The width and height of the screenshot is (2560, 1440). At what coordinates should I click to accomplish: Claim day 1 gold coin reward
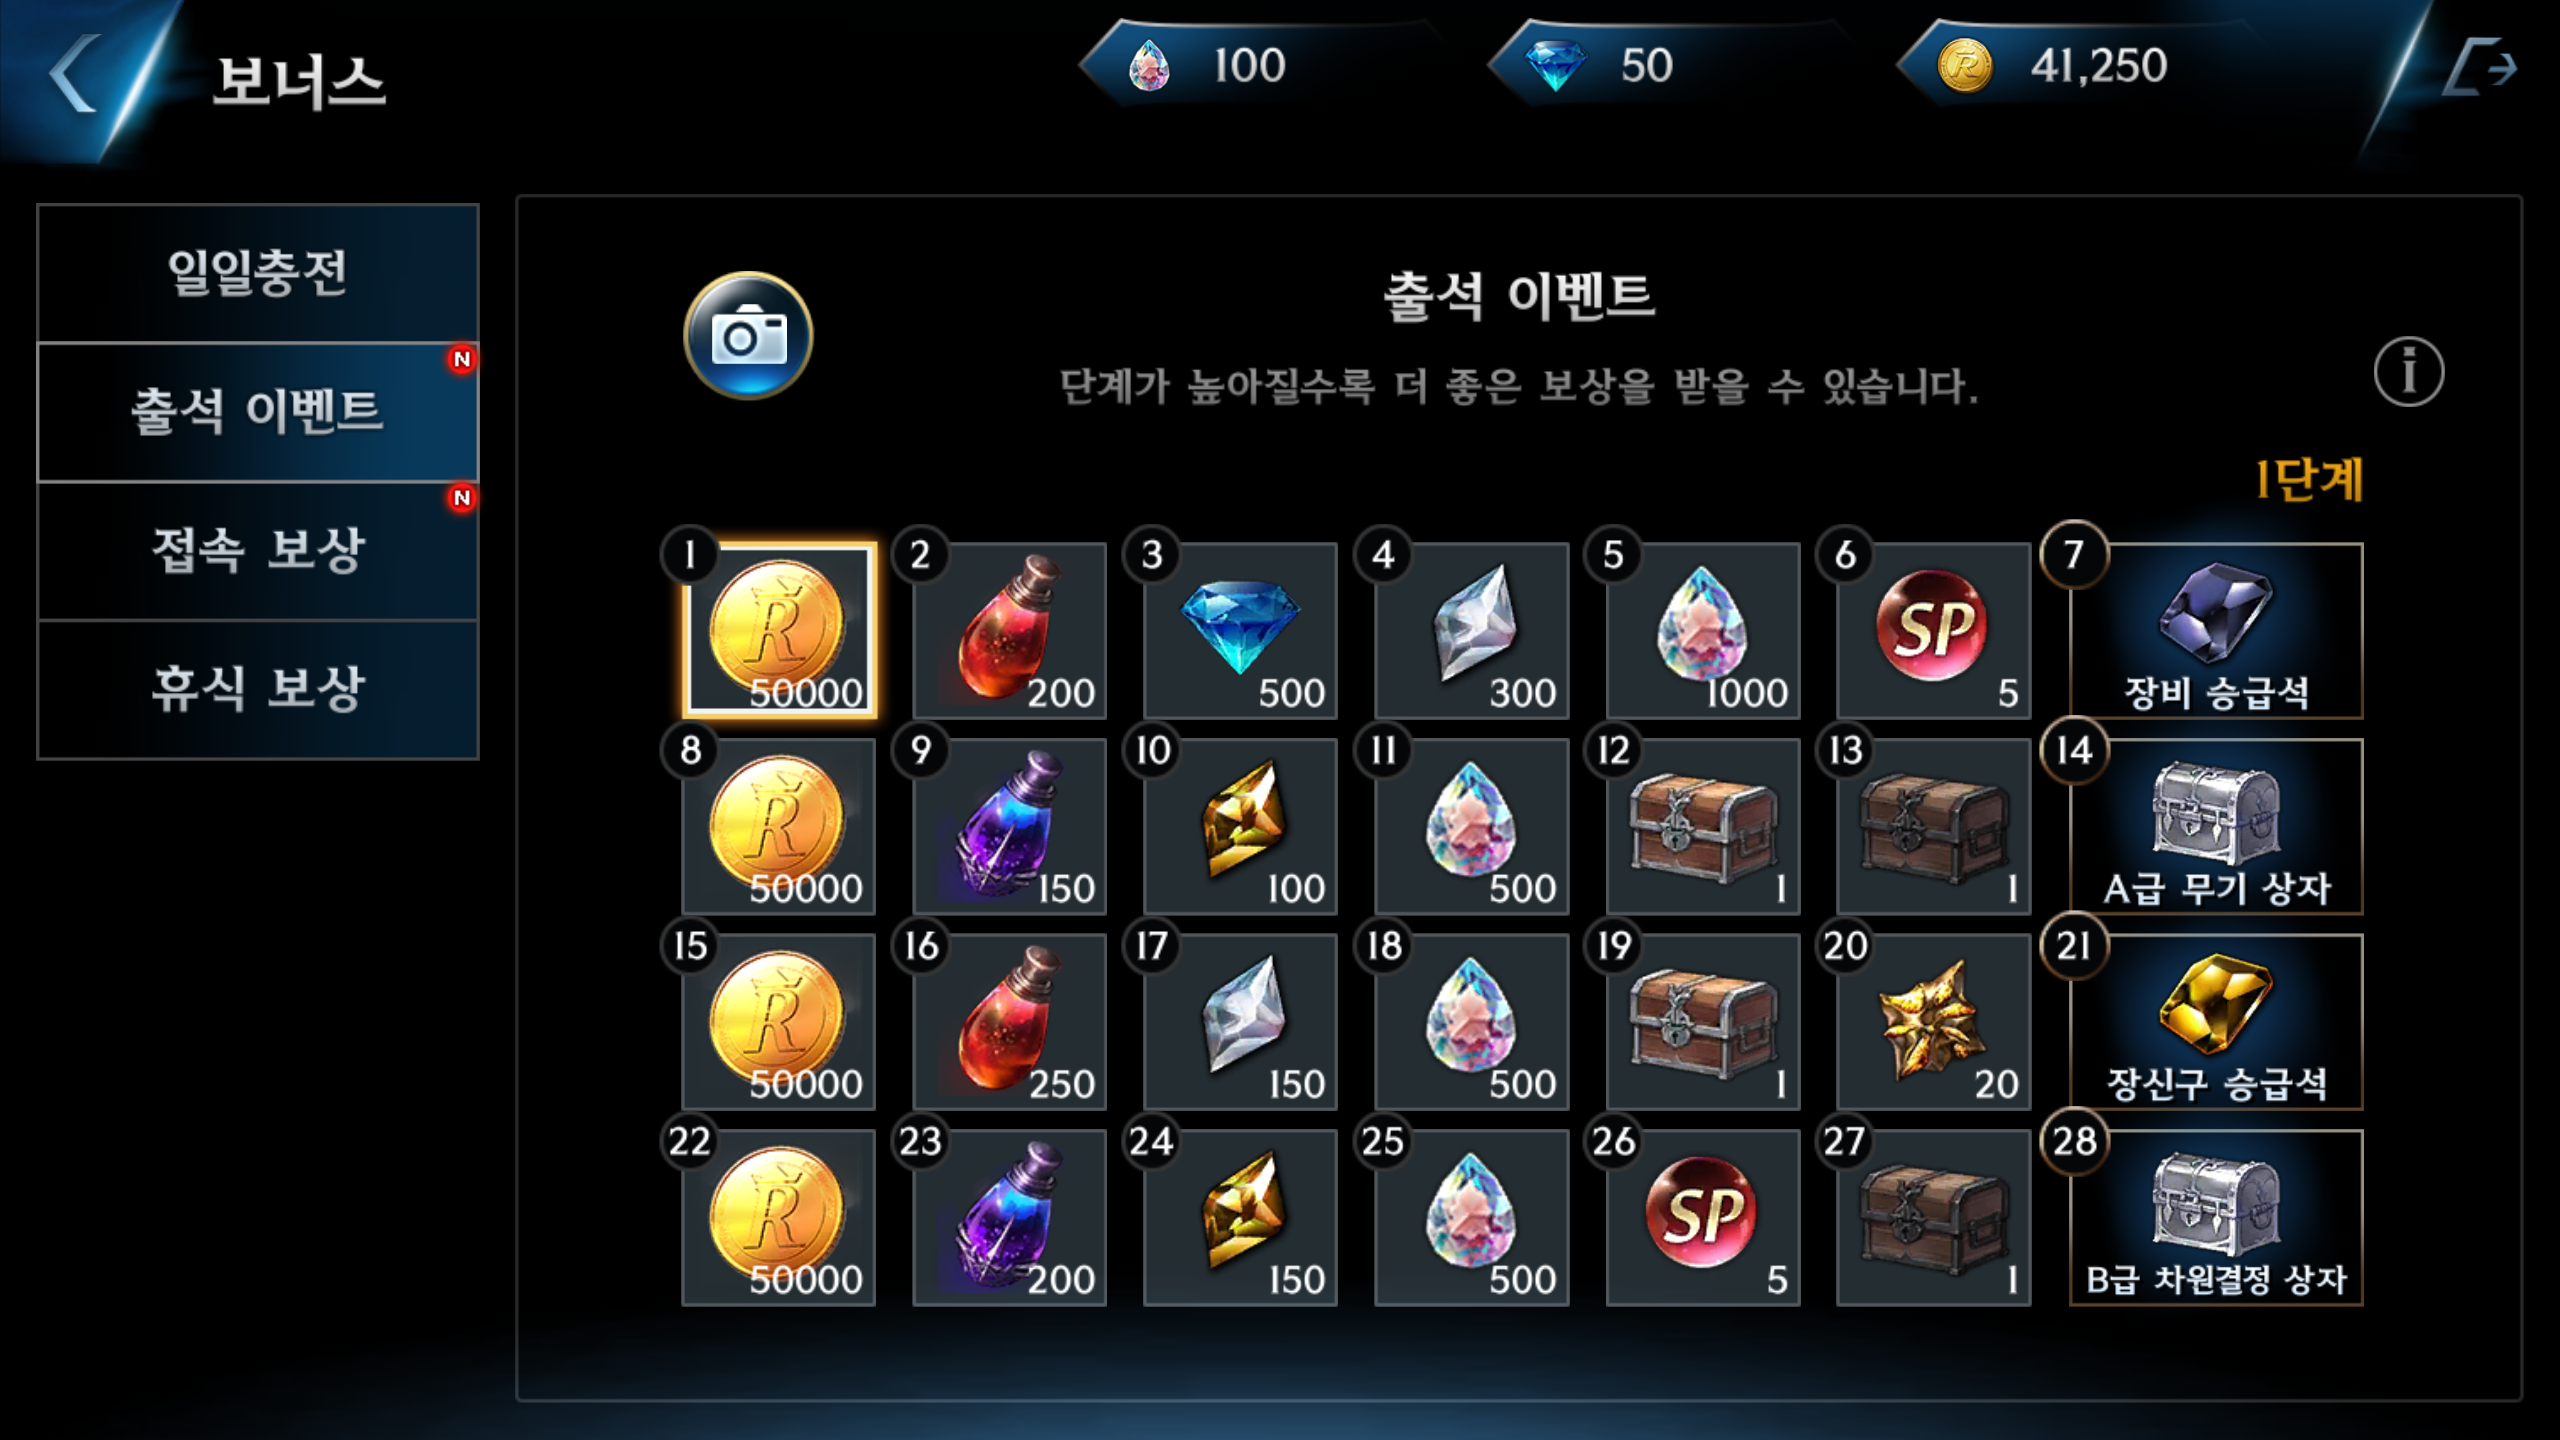779,630
